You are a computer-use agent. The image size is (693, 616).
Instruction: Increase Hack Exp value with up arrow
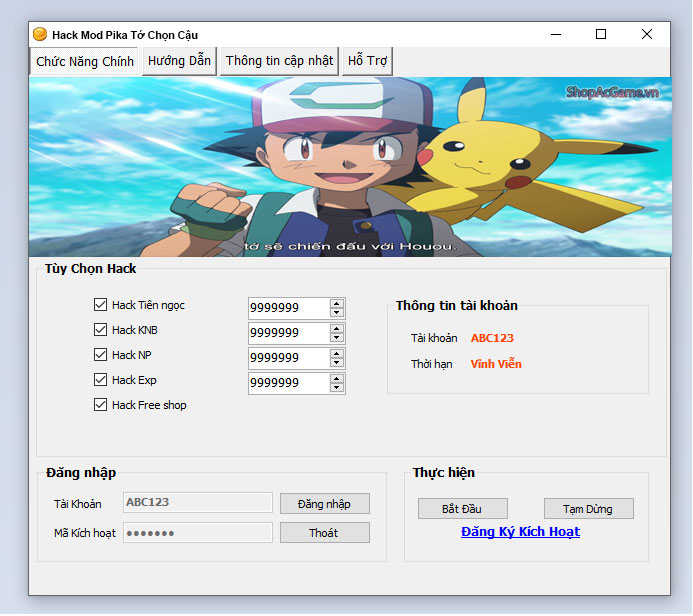click(337, 378)
